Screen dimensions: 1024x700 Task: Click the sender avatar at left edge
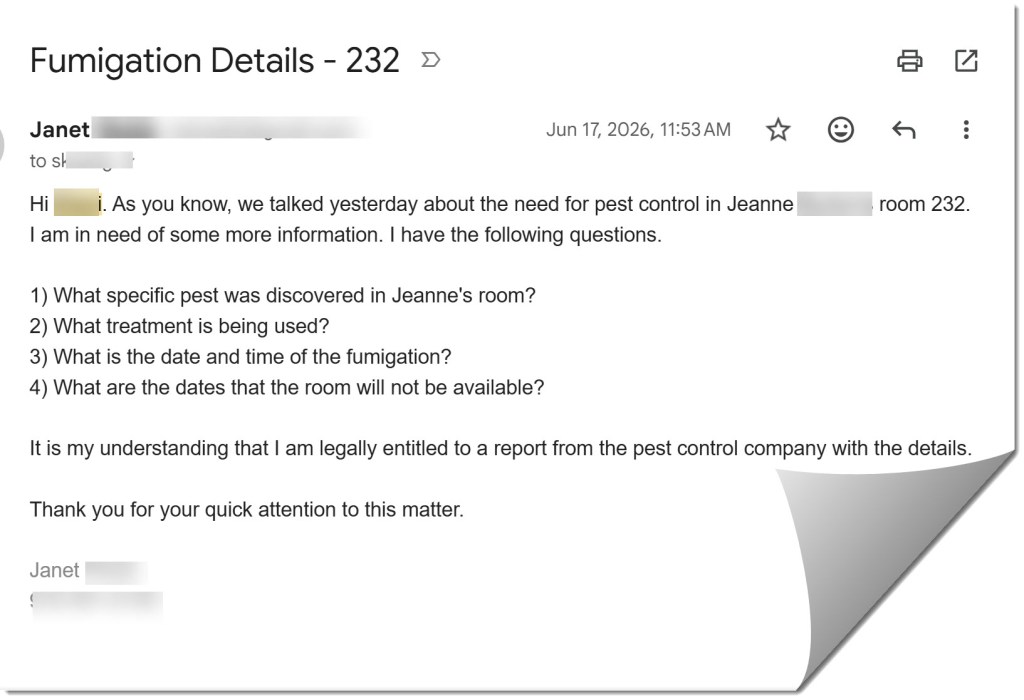click(2, 144)
